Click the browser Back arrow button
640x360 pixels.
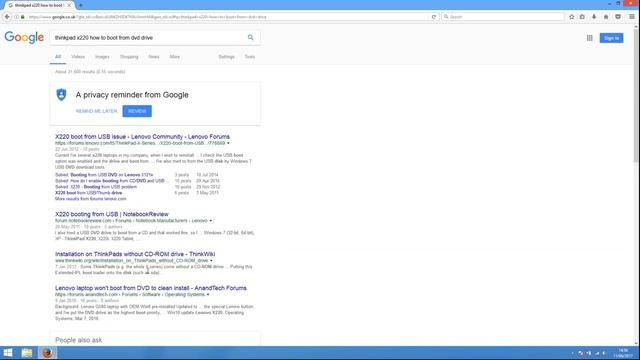(x=7, y=17)
